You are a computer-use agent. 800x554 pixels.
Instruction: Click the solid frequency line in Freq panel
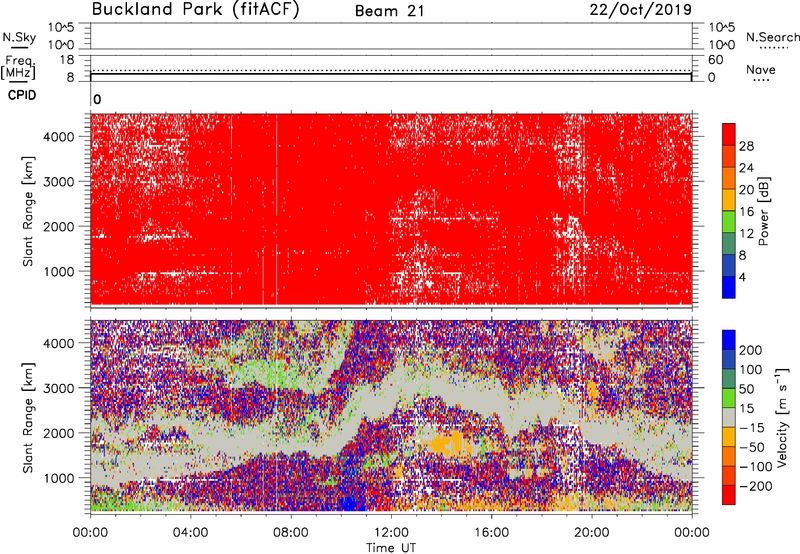point(391,74)
